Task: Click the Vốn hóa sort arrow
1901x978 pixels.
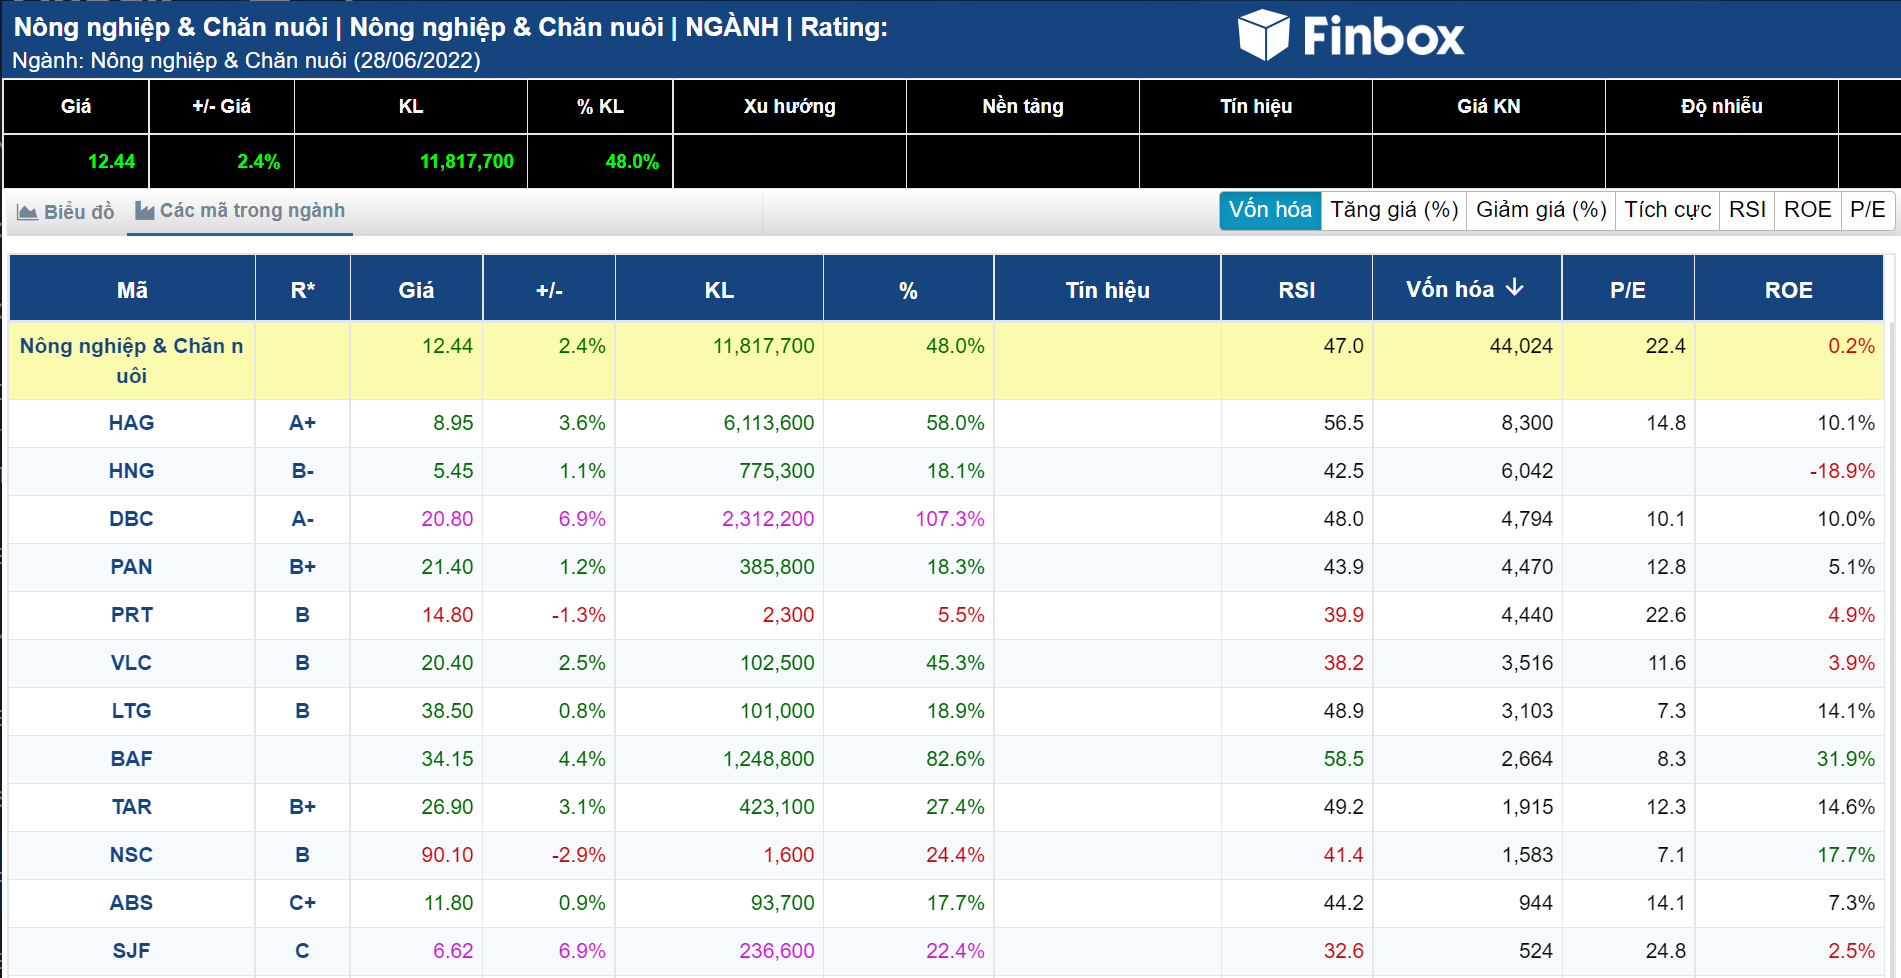Action: (1515, 288)
